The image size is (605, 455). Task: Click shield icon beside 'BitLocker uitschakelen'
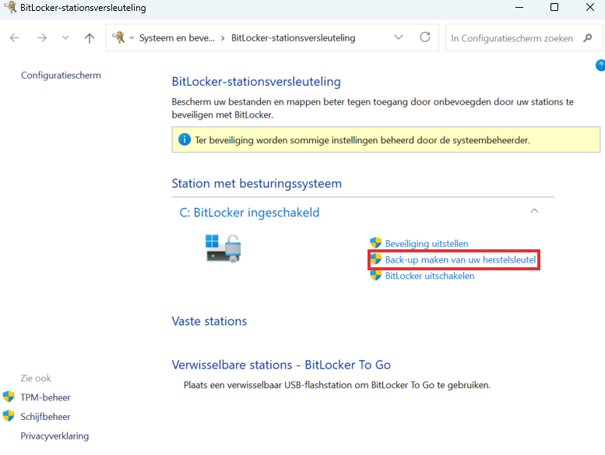(375, 275)
